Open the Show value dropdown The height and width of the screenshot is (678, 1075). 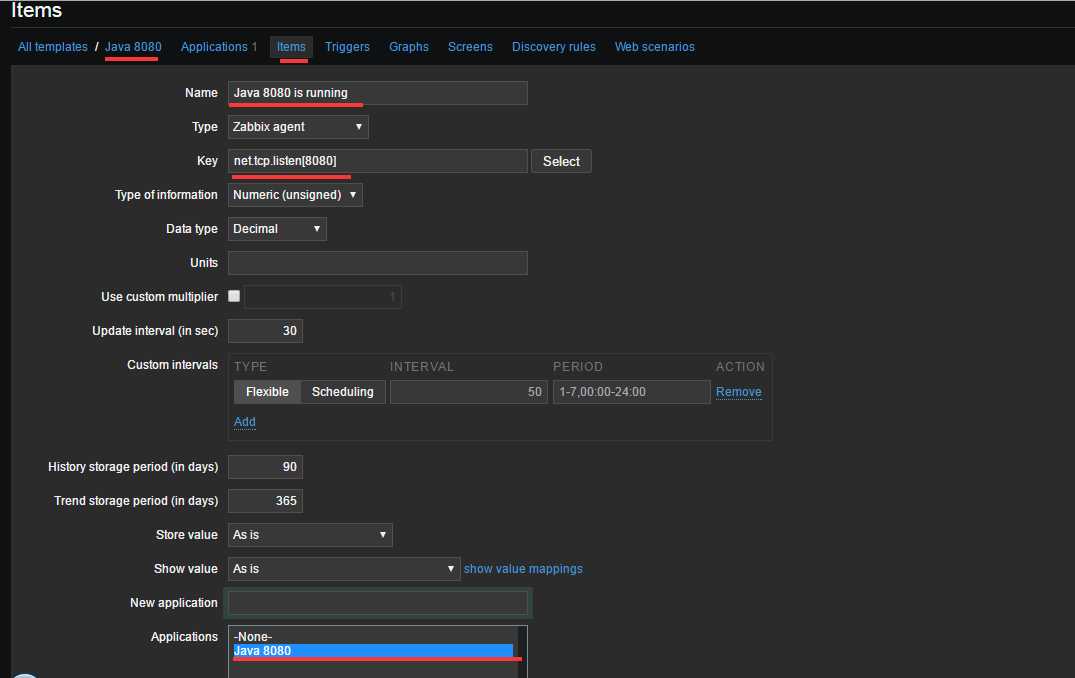point(343,568)
